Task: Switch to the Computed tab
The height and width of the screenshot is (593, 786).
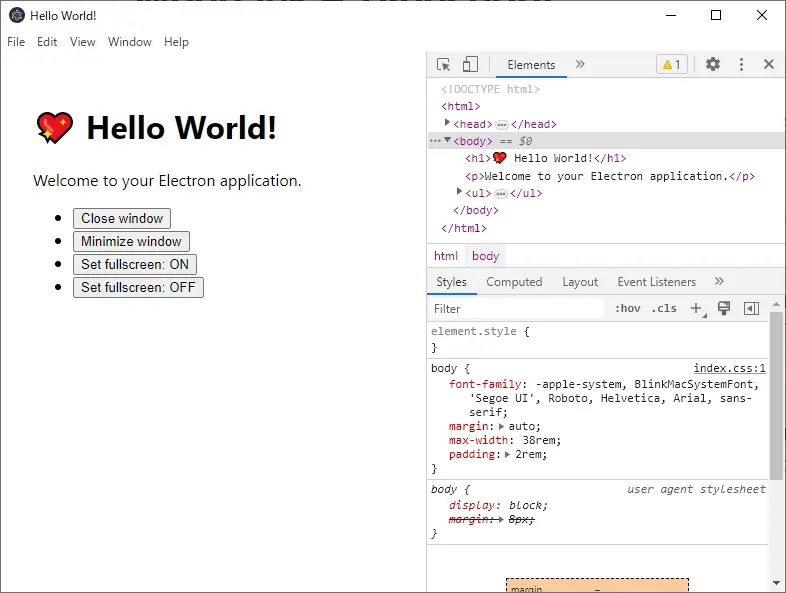Action: pyautogui.click(x=514, y=282)
